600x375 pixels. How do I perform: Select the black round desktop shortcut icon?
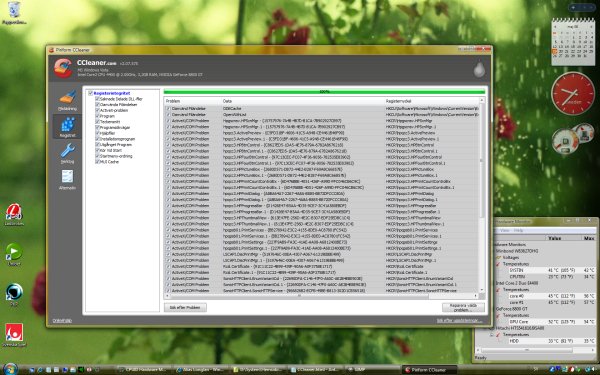click(x=14, y=294)
